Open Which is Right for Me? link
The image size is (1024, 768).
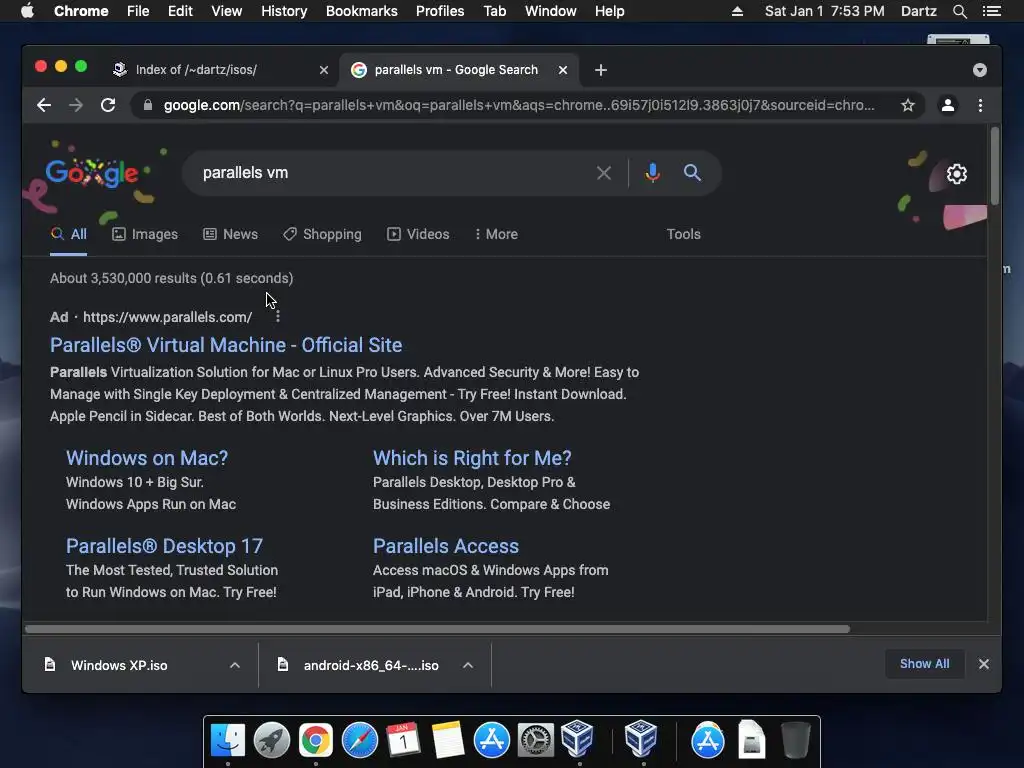tap(472, 458)
